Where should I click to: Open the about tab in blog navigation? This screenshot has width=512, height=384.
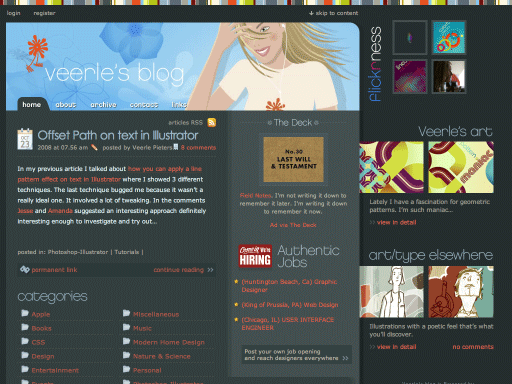click(66, 105)
